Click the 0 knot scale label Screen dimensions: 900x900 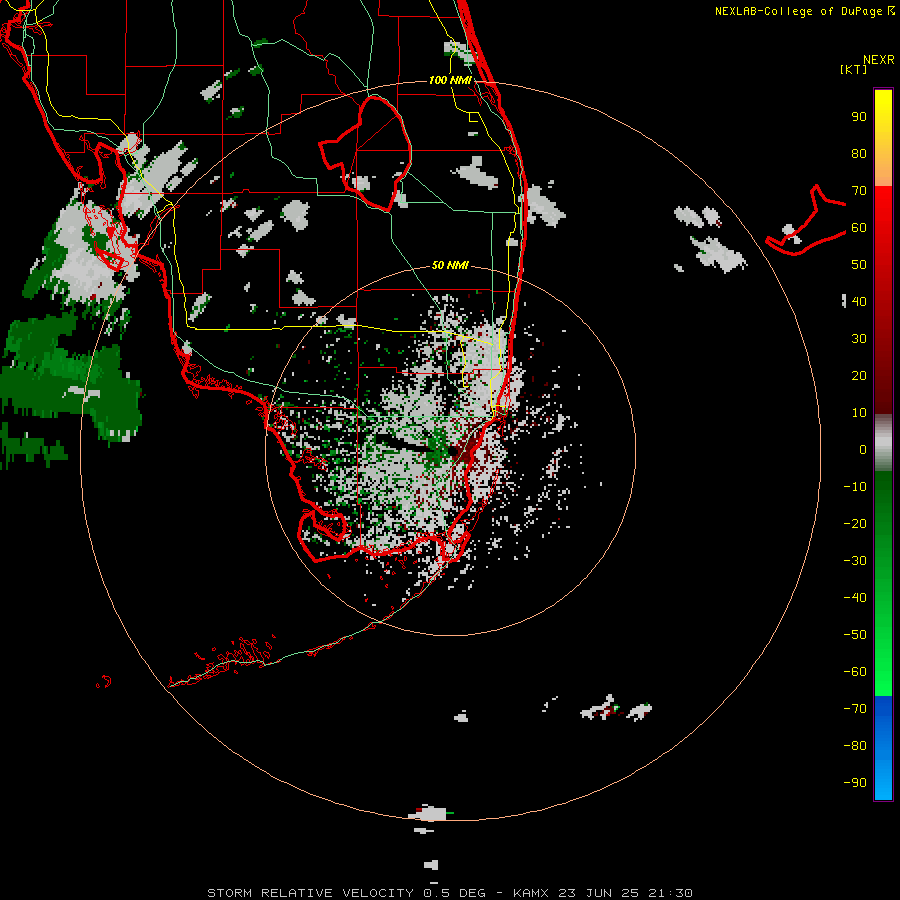point(863,449)
